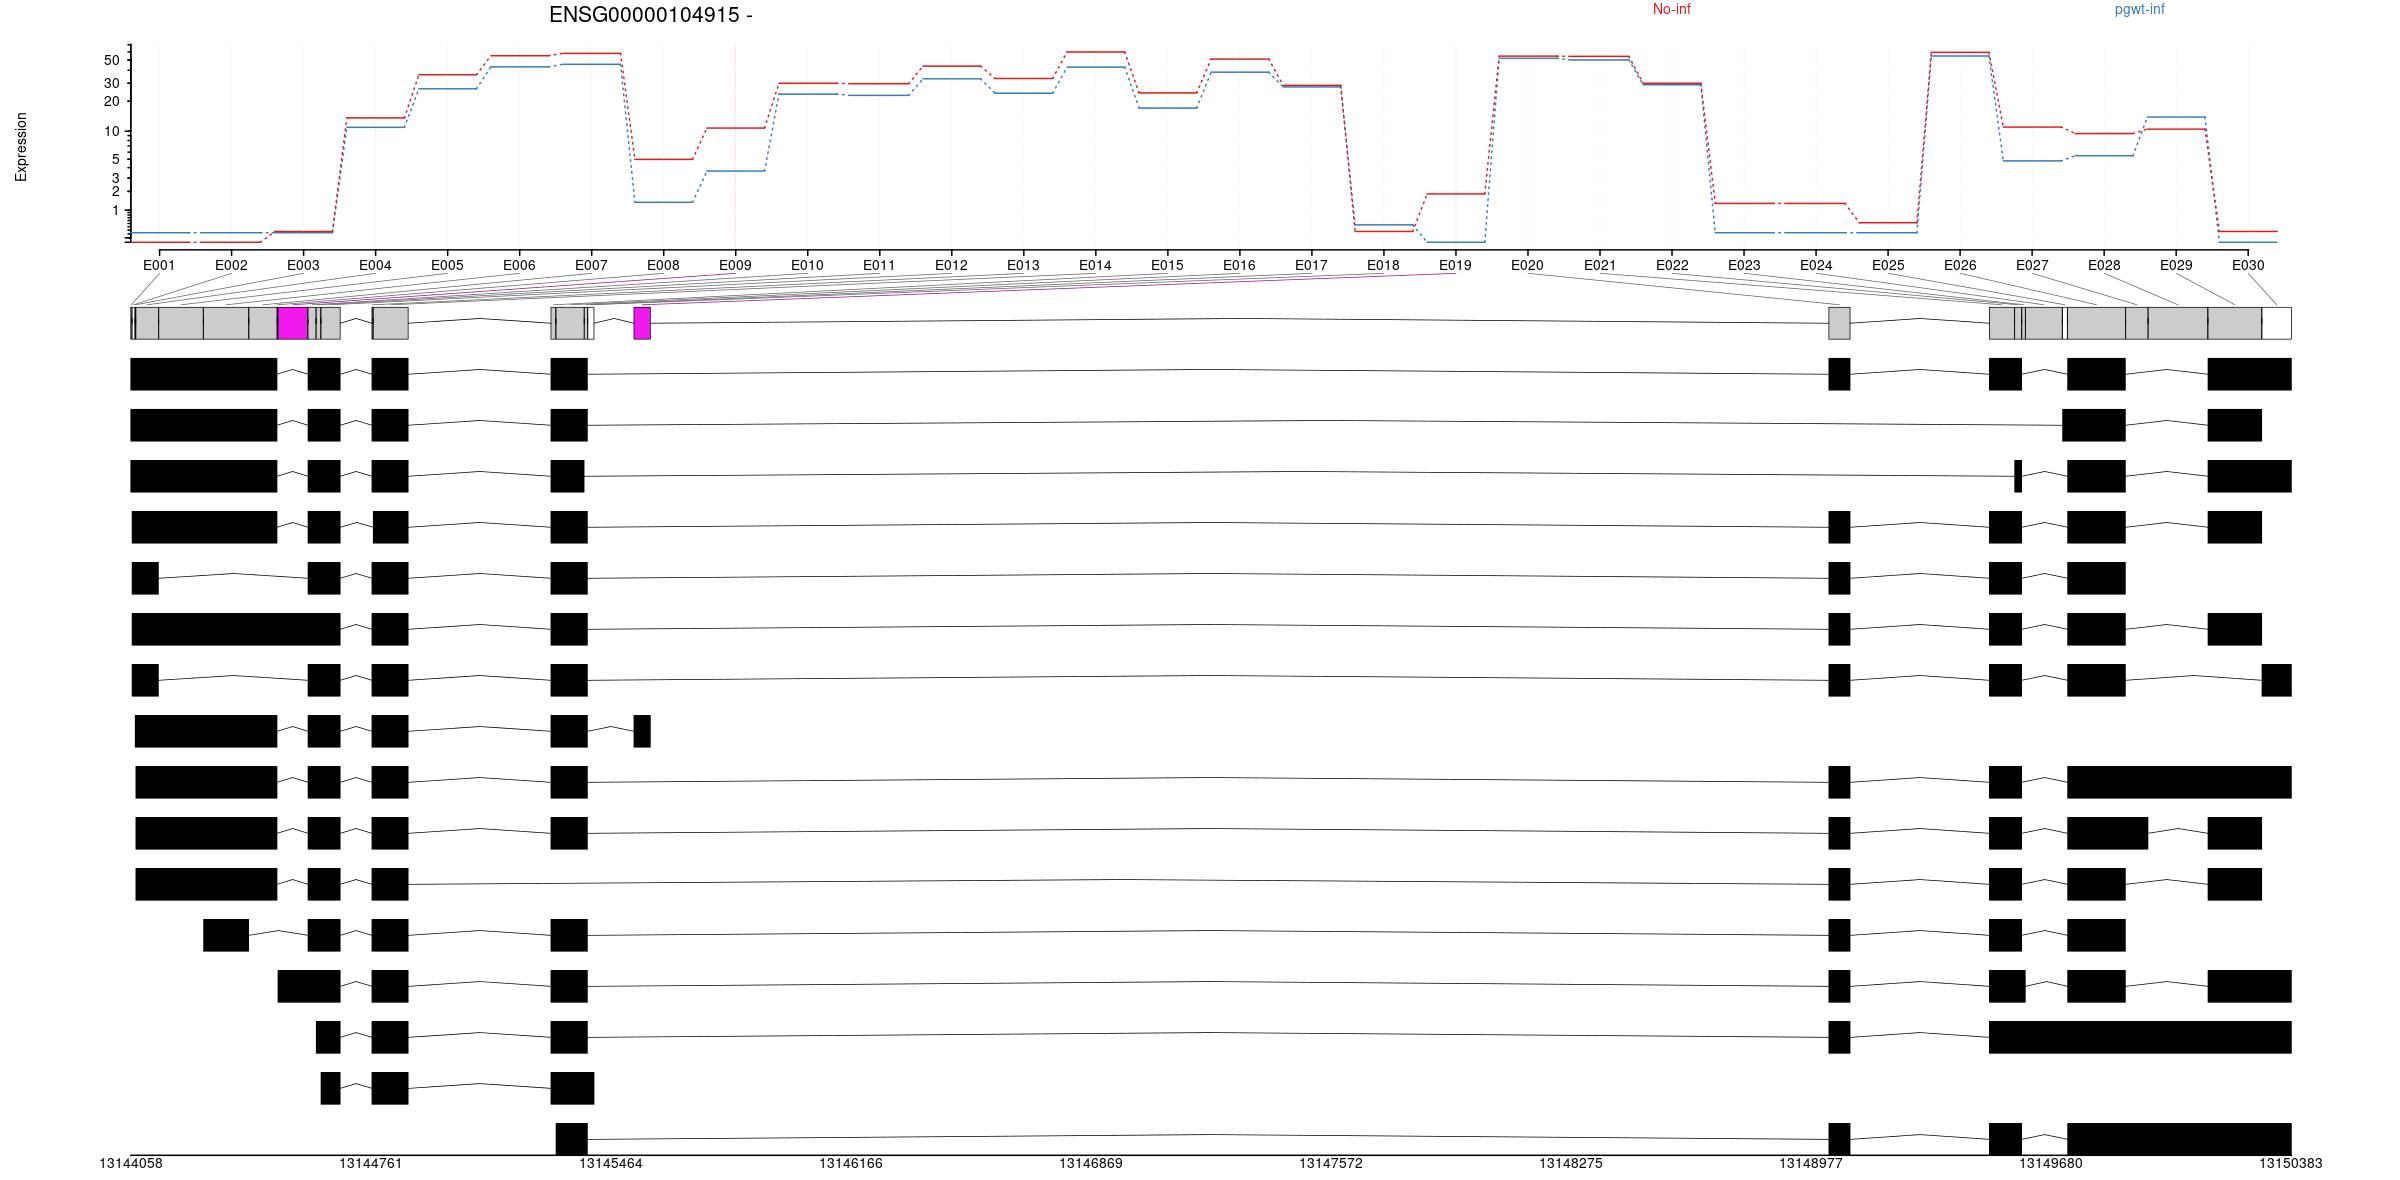Image resolution: width=2400 pixels, height=1180 pixels.
Task: Click exon label E027
Action: (2032, 265)
